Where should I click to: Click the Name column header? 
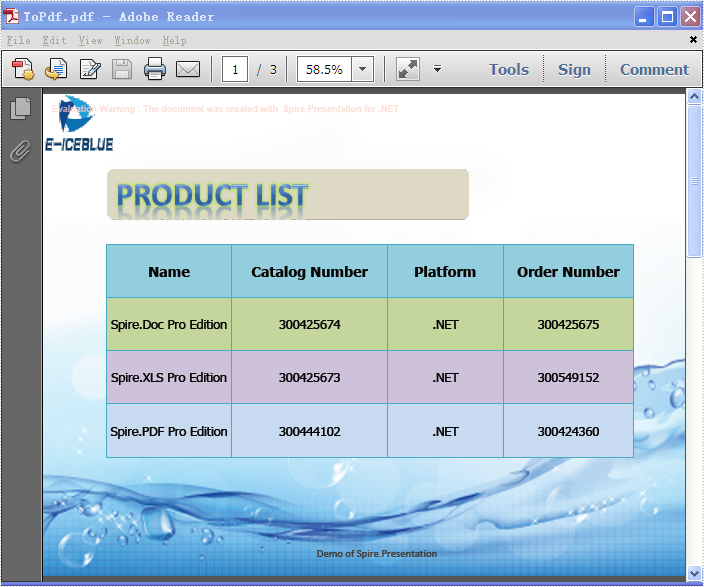[169, 272]
